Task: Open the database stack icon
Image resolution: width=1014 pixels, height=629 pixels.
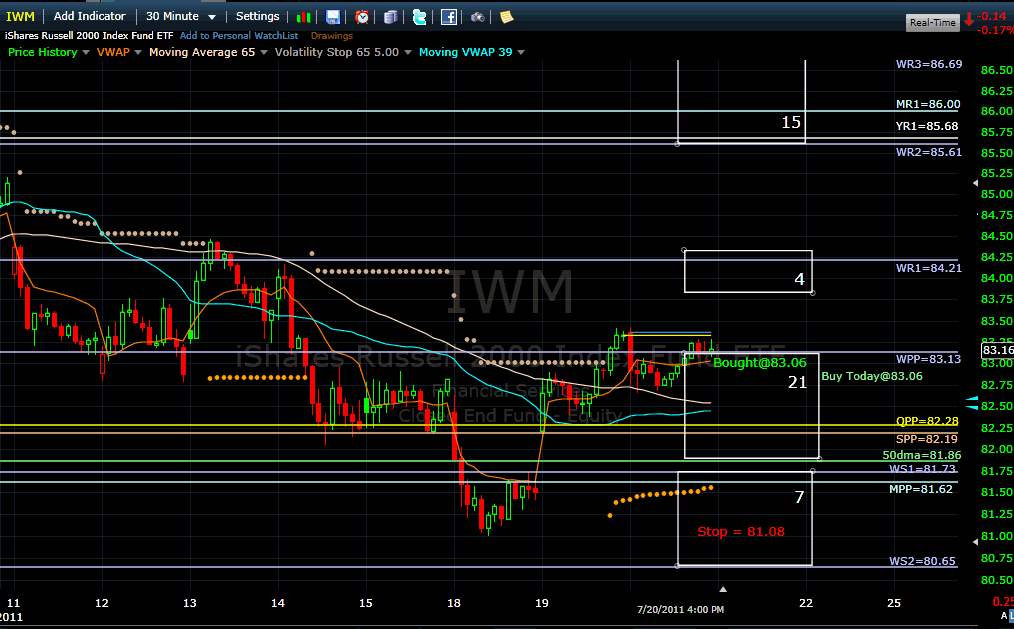Action: (x=390, y=17)
